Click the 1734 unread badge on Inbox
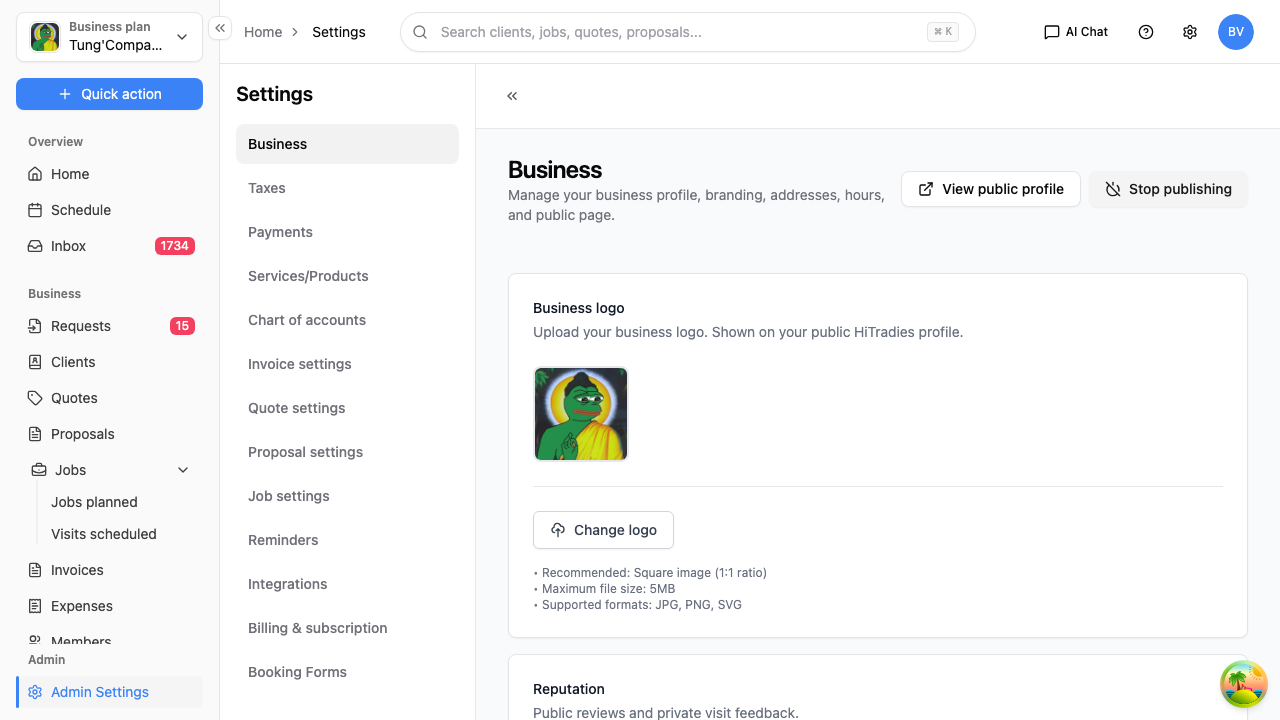The height and width of the screenshot is (720, 1280). point(174,246)
